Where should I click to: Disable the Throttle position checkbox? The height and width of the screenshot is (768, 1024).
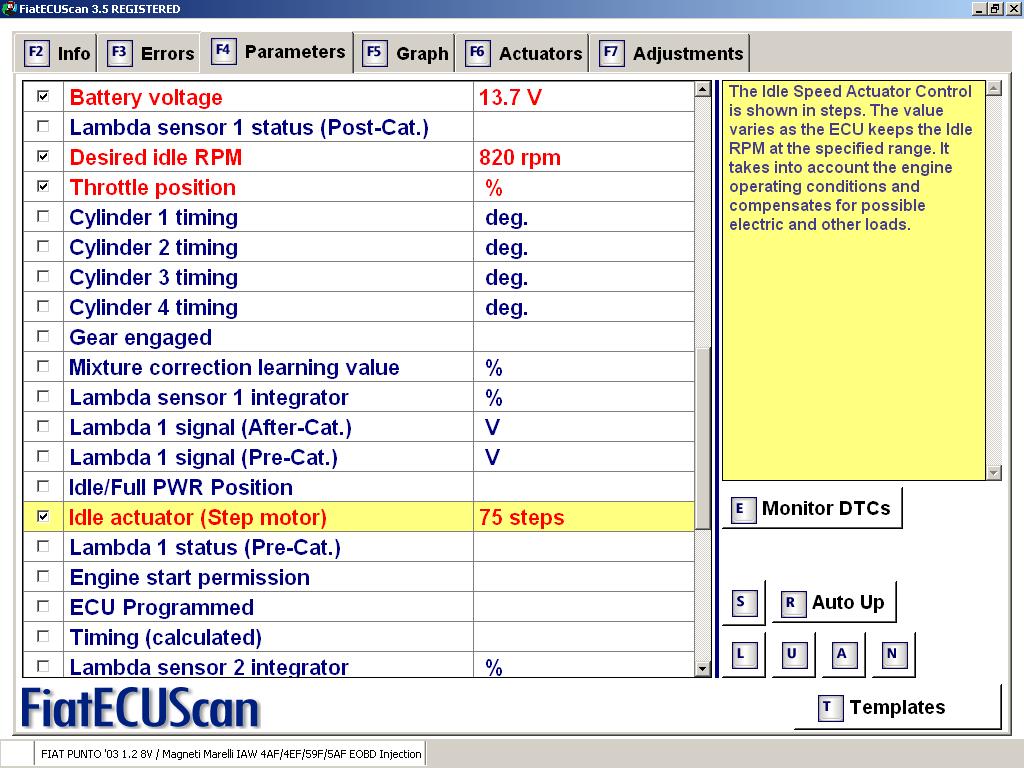tap(43, 186)
